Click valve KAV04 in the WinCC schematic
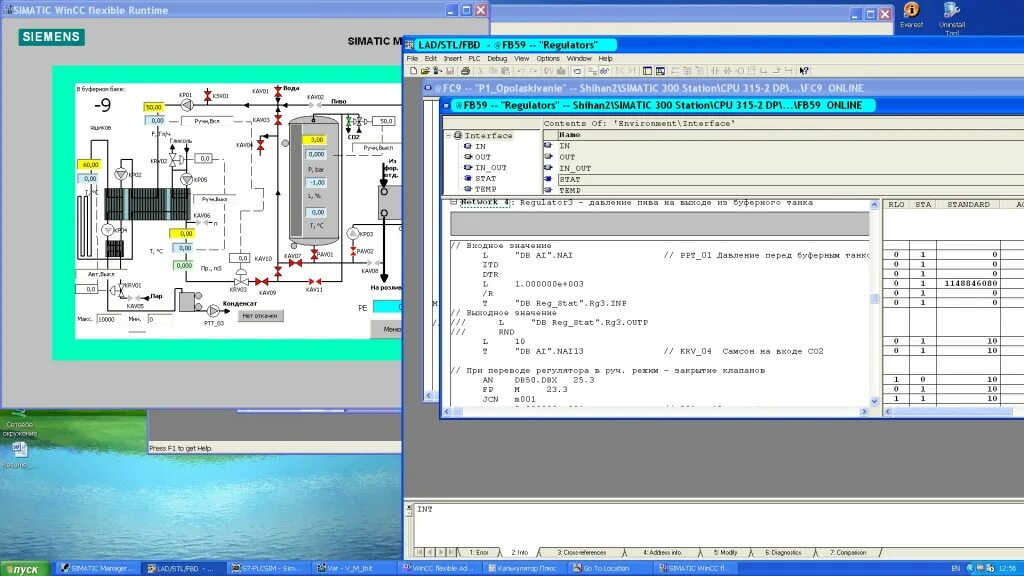Viewport: 1024px width, 576px height. pyautogui.click(x=261, y=146)
